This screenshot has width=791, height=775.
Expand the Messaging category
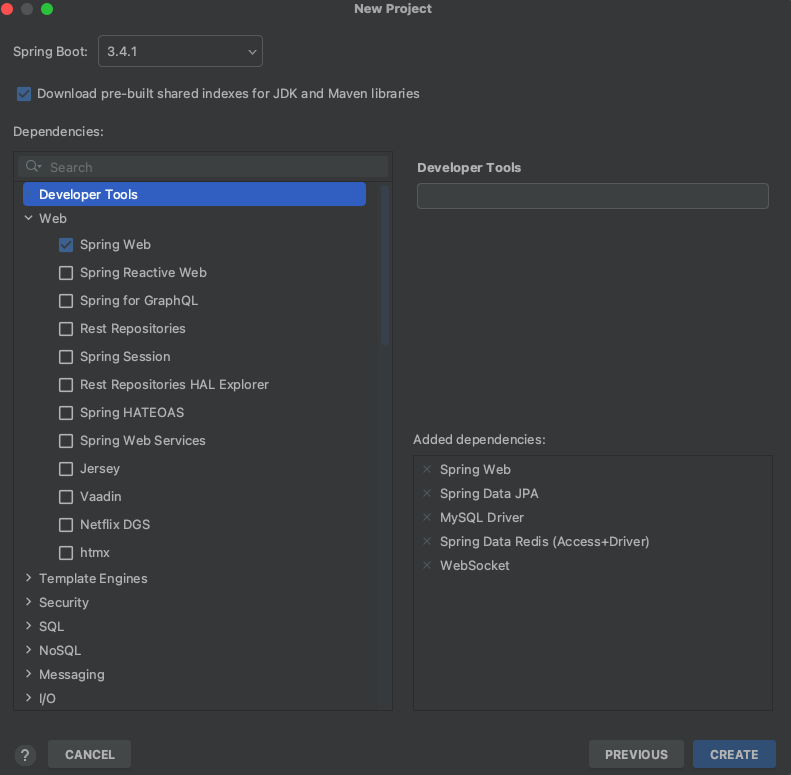pos(29,674)
